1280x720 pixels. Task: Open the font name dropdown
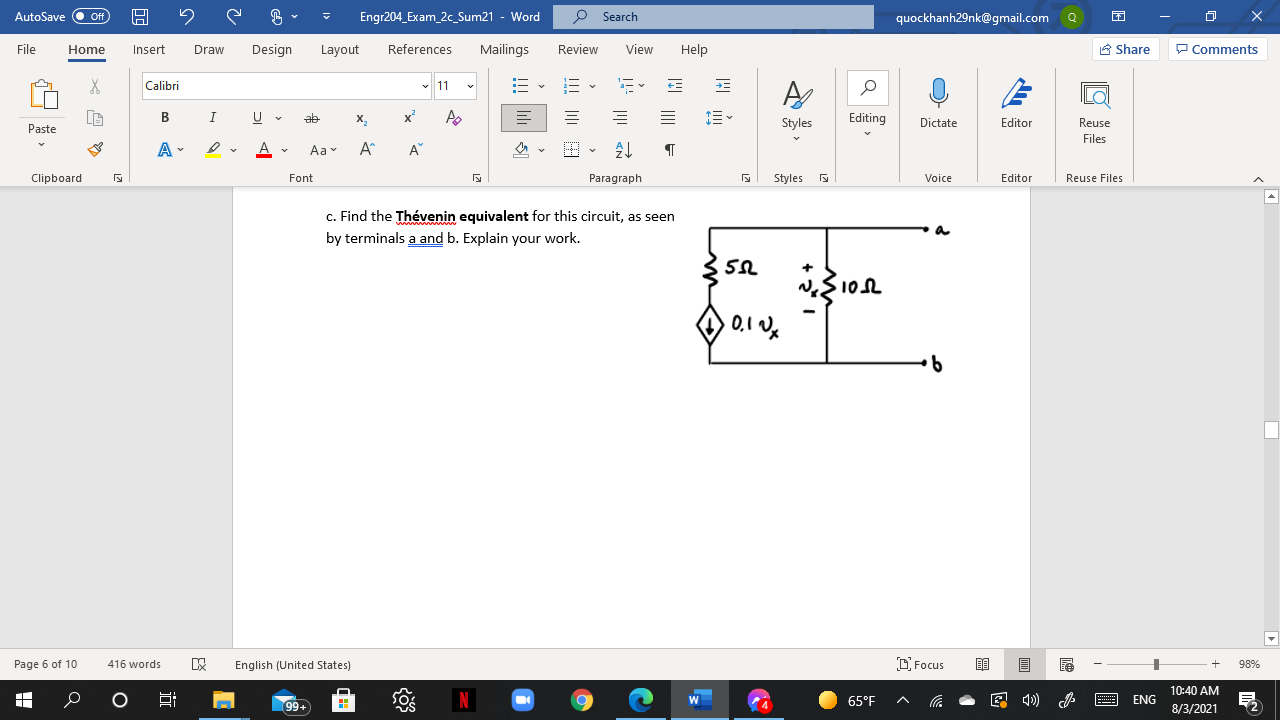pos(424,86)
